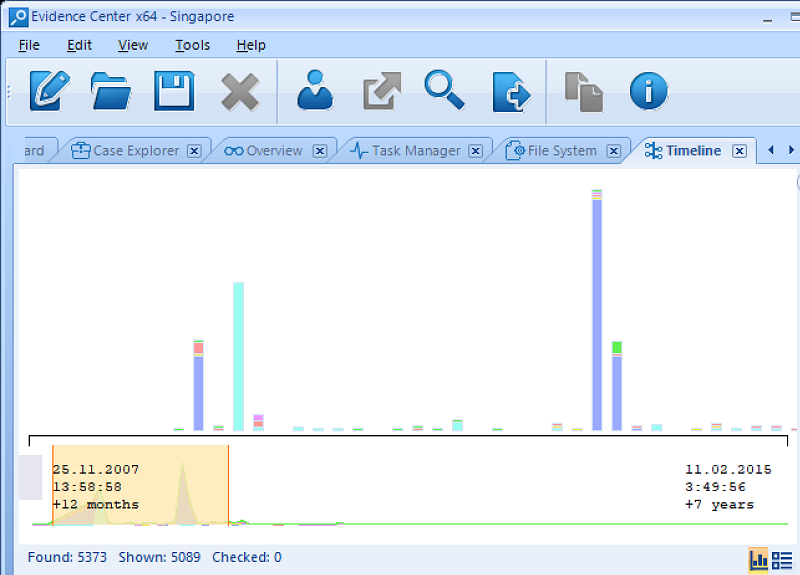Click the '25.11.2007' start date label
Screen dimensions: 800x575
95,469
